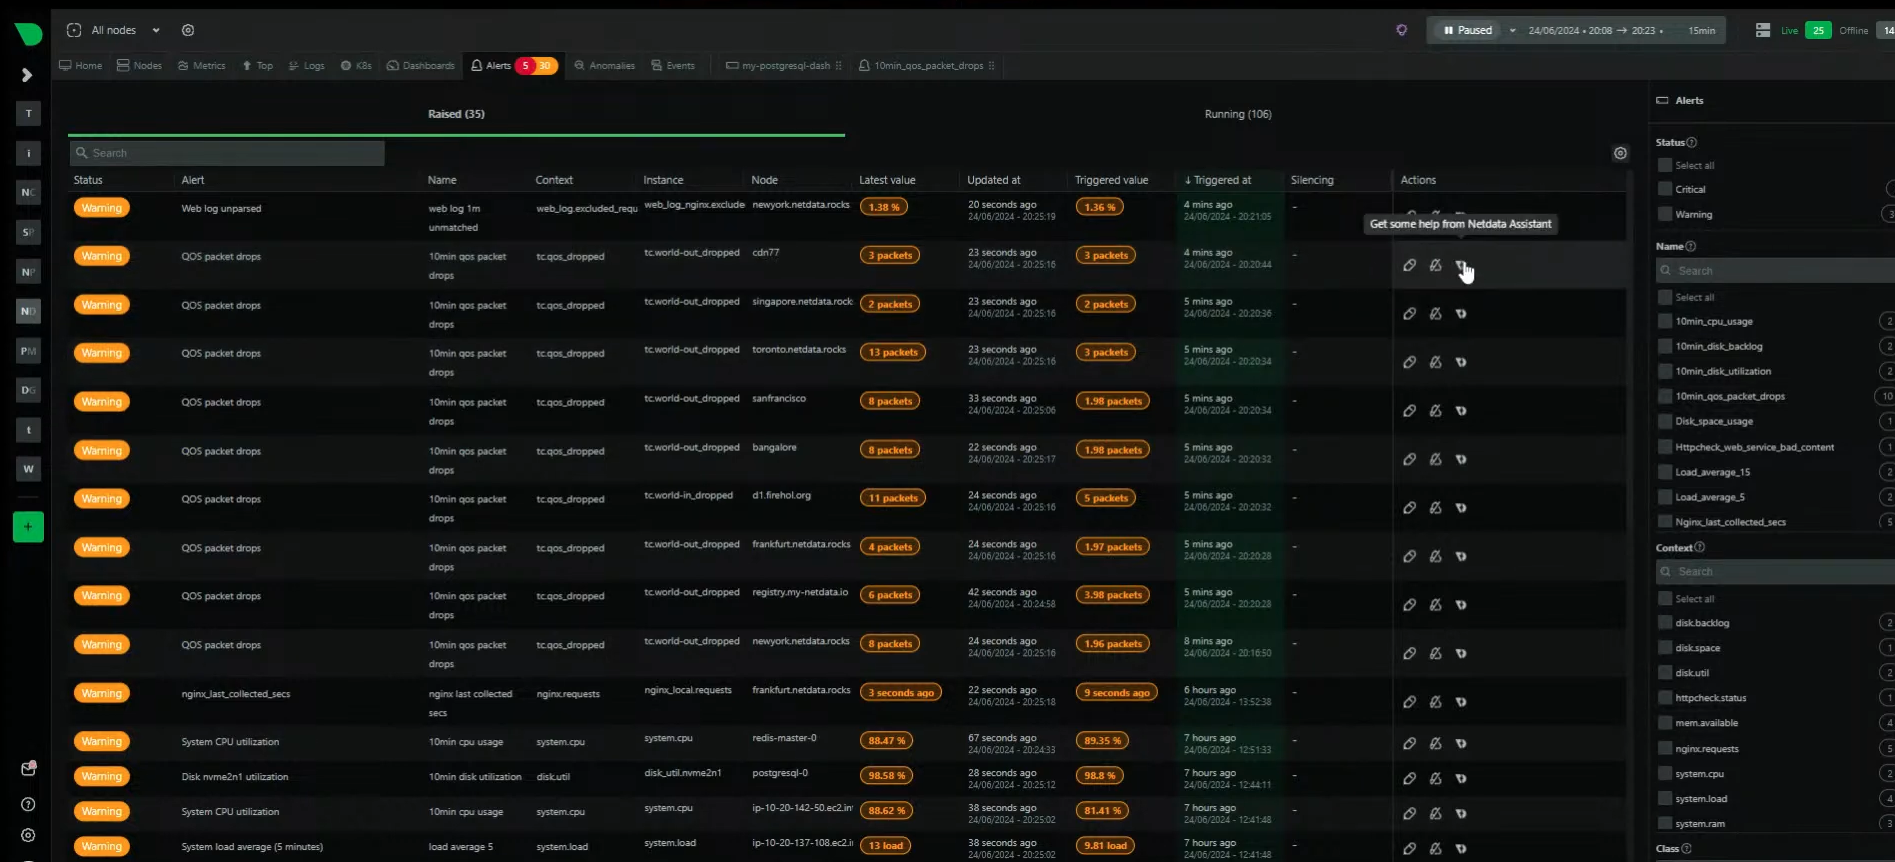The width and height of the screenshot is (1895, 862).
Task: Check the 10min_qos_packet_drops name filter
Action: coord(1665,396)
